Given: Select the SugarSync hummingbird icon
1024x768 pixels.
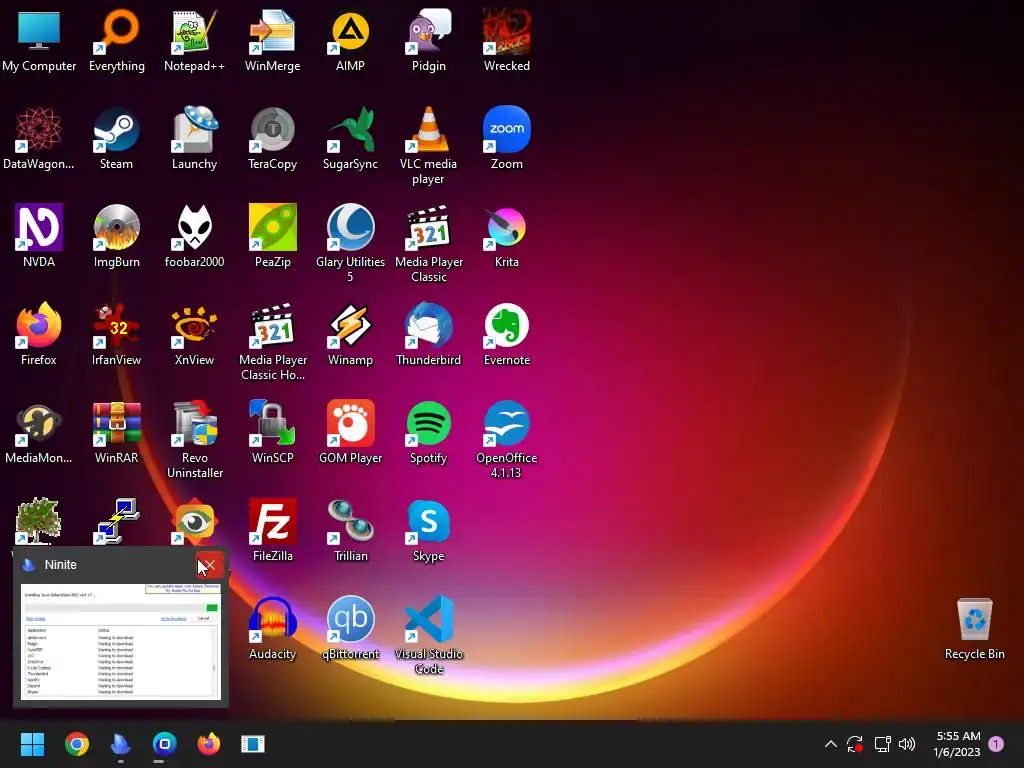Looking at the screenshot, I should tap(350, 138).
